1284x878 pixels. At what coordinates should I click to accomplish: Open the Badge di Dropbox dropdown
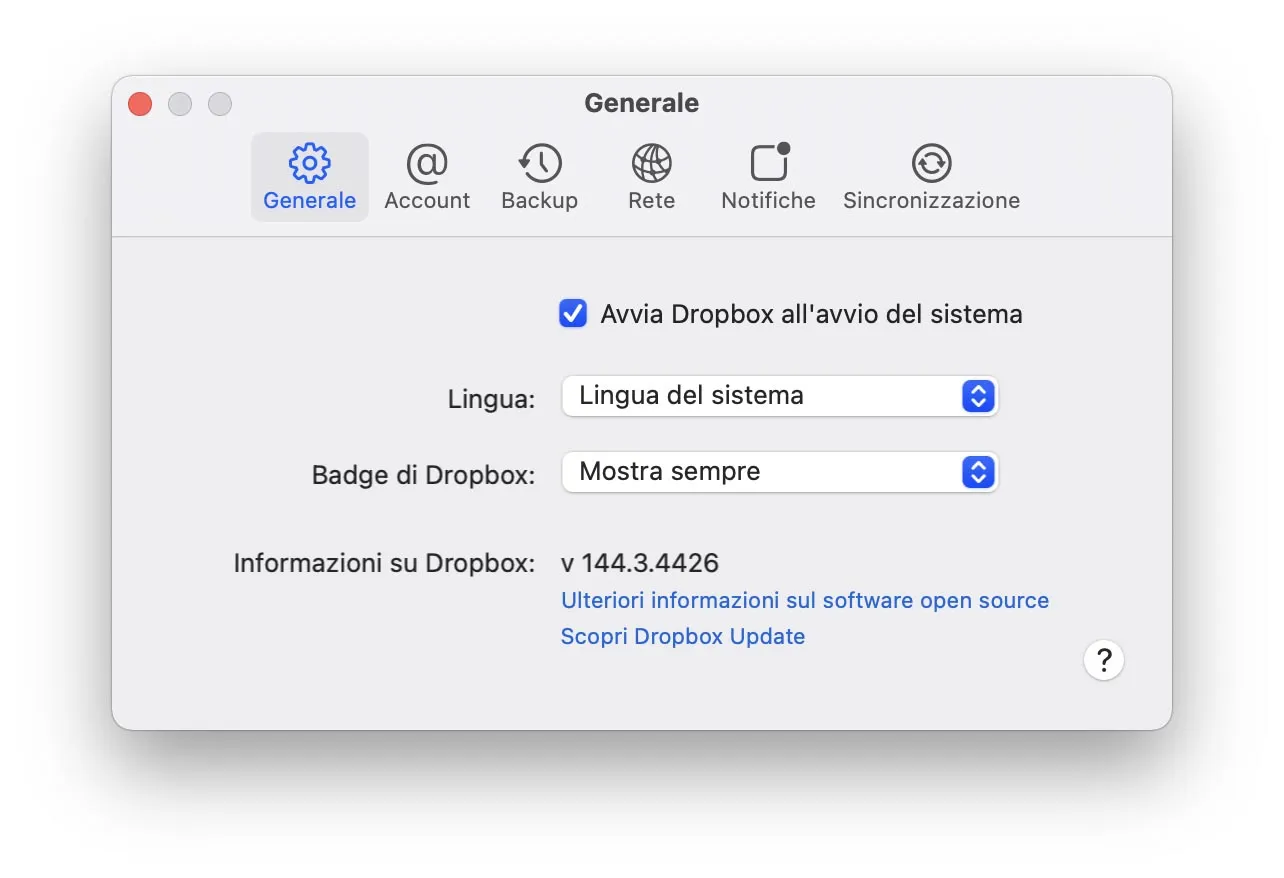click(x=780, y=472)
